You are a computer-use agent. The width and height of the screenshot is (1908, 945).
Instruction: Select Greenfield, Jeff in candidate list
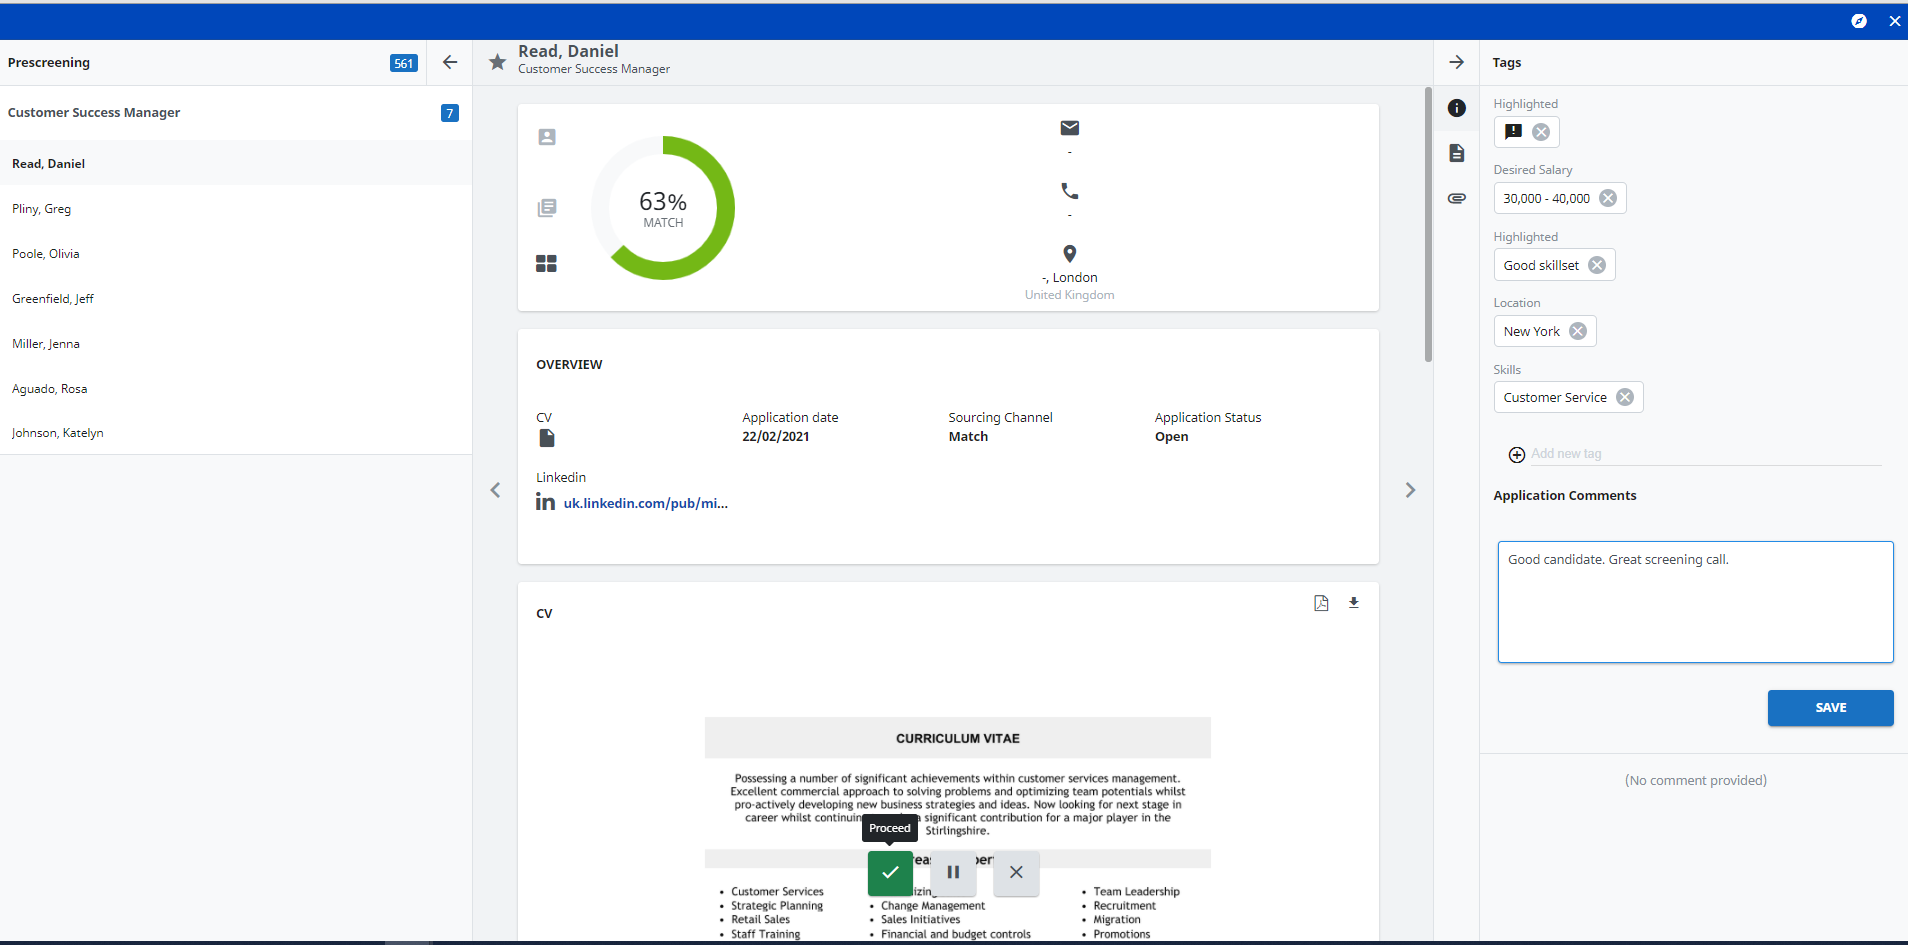pos(236,298)
